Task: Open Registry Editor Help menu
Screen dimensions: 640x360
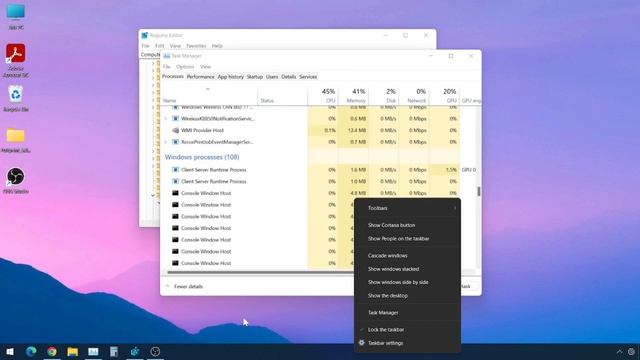Action: click(x=217, y=46)
